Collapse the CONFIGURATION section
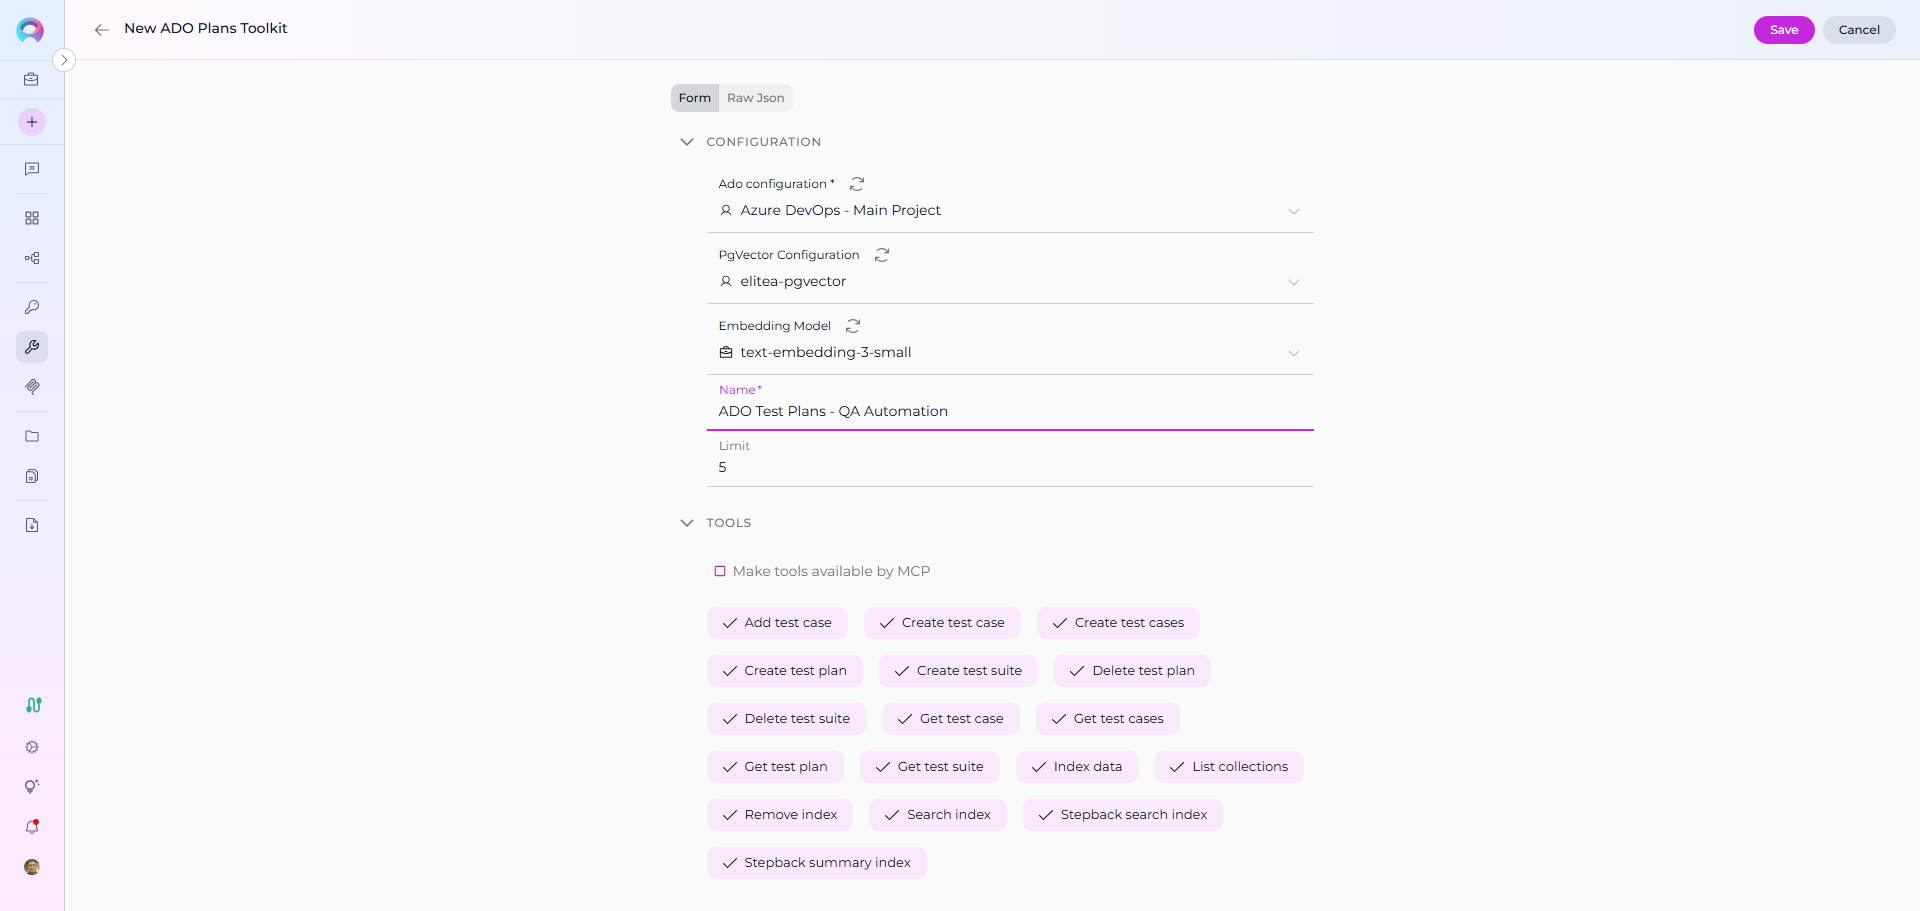 pos(687,142)
